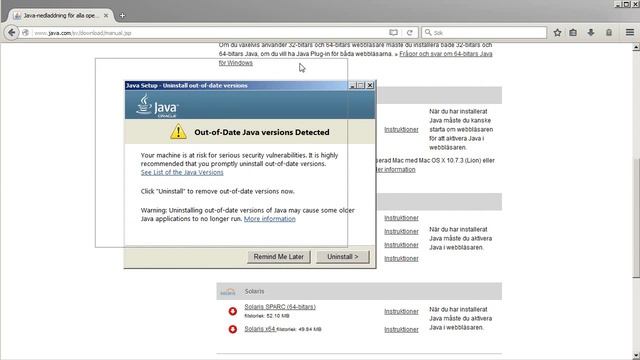
Task: Minimize the Java Setup dialog
Action: (x=353, y=85)
